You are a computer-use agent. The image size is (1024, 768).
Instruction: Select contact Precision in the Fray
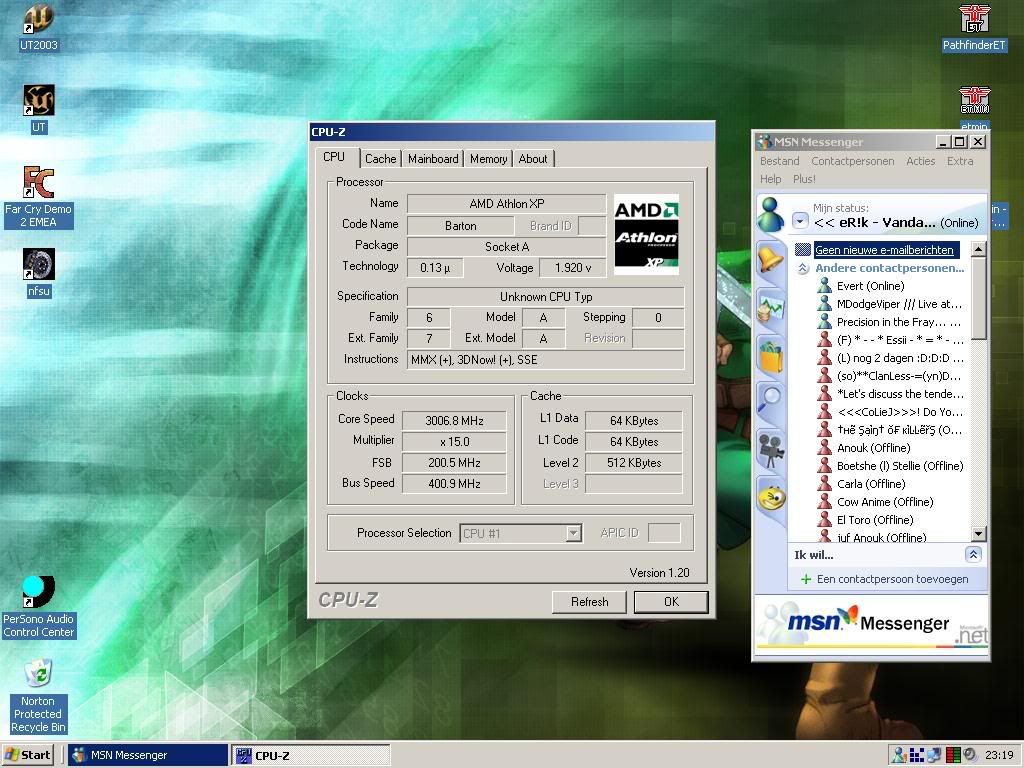pyautogui.click(x=891, y=322)
